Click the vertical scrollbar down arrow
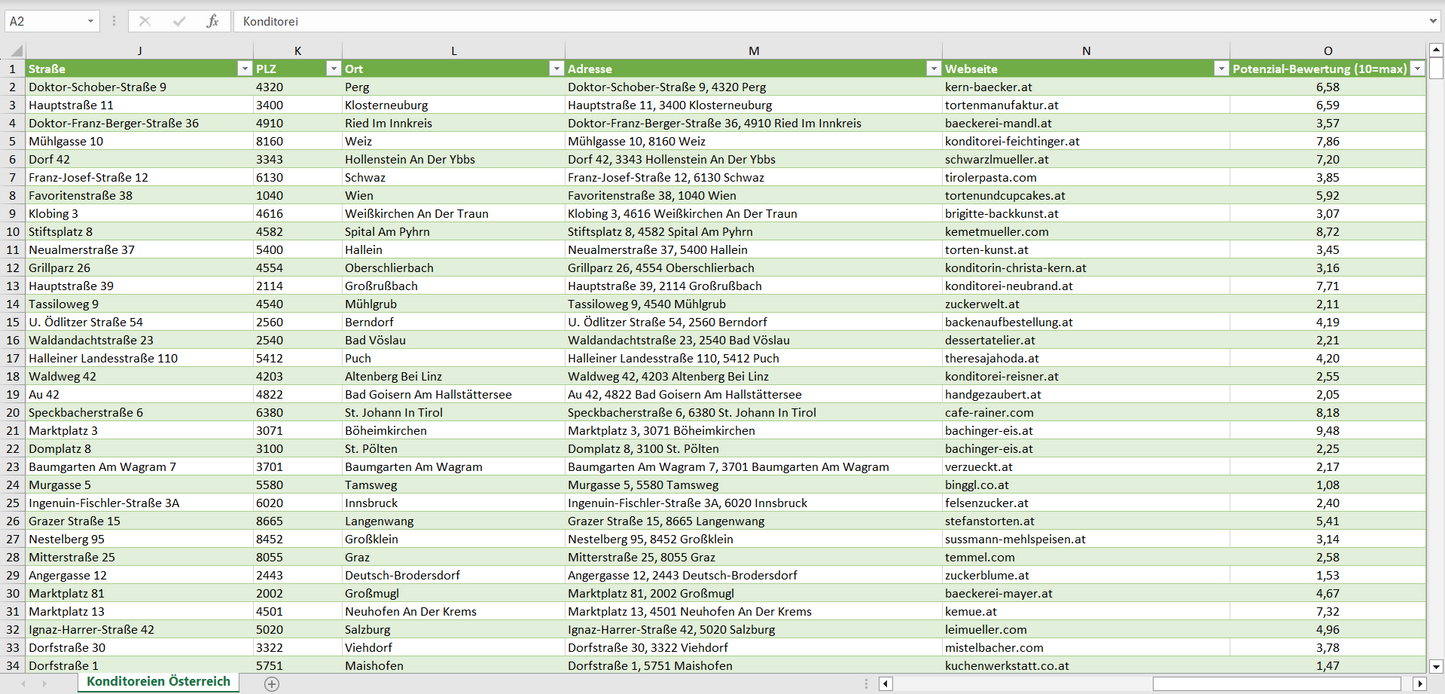Image resolution: width=1445 pixels, height=694 pixels. point(1436,666)
